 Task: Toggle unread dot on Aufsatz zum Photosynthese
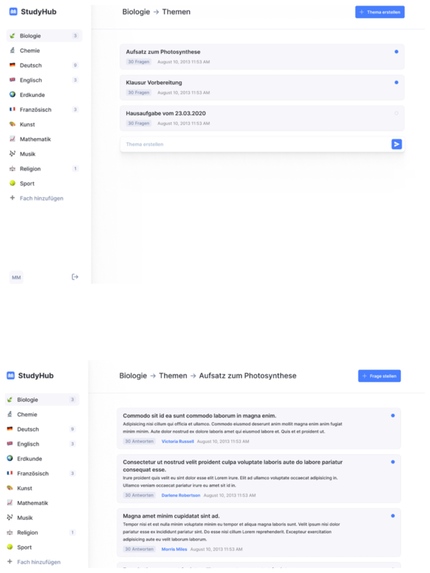[x=396, y=52]
